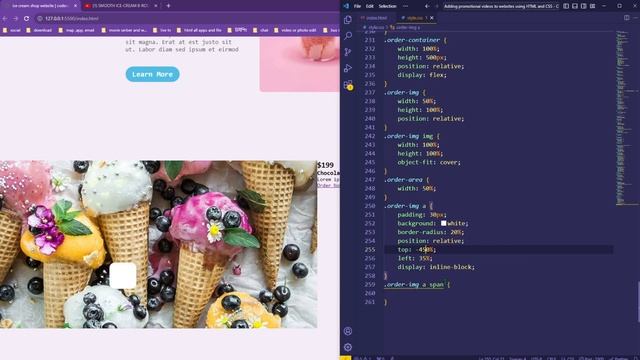Viewport: 640px width, 360px height.
Task: Go back using VS Code navigation arrow
Action: coord(427,6)
